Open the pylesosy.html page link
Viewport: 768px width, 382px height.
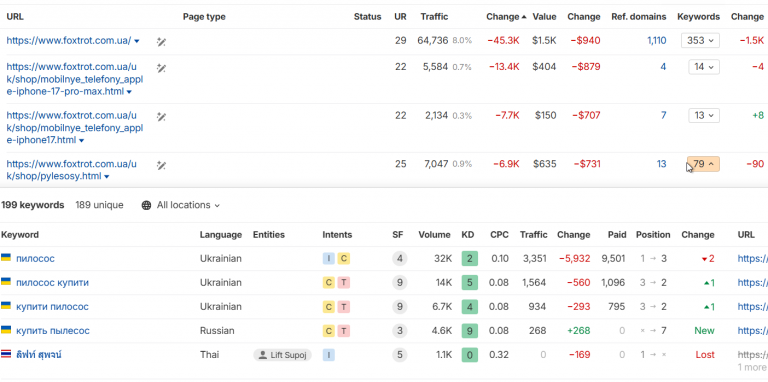coord(72,170)
